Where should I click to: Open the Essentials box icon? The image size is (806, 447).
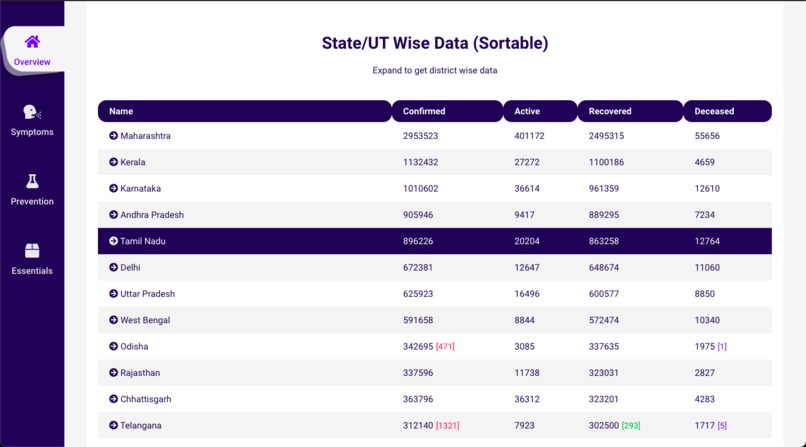(32, 251)
